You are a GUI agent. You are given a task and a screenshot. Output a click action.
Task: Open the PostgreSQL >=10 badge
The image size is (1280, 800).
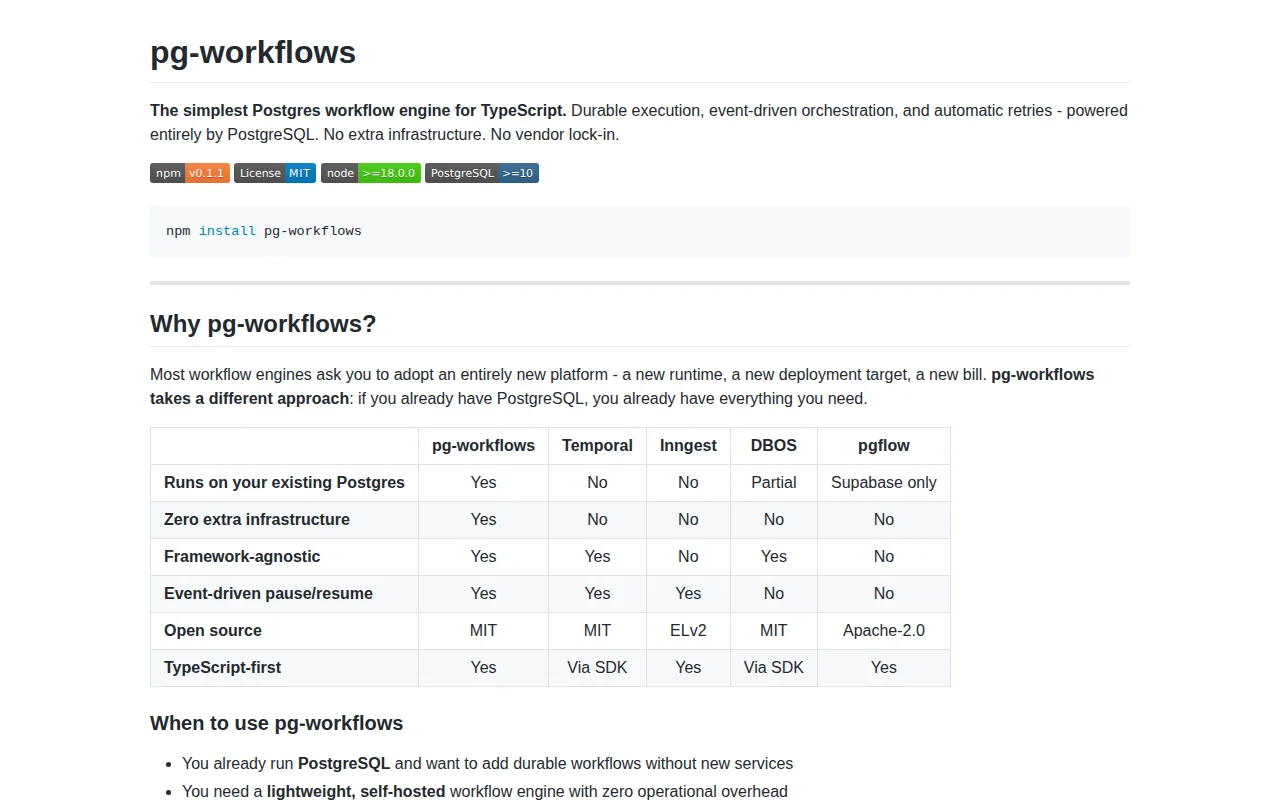(x=482, y=173)
